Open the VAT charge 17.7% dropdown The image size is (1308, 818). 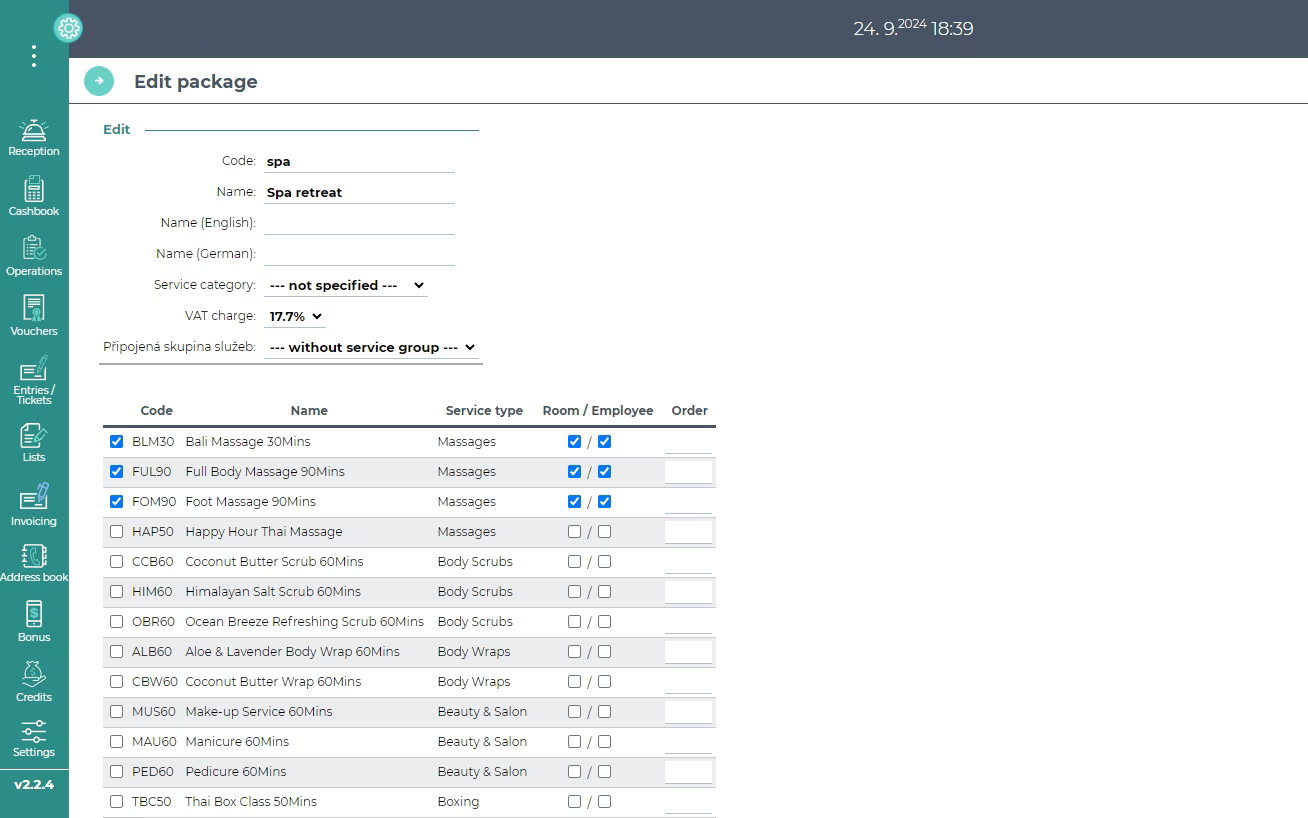(295, 316)
